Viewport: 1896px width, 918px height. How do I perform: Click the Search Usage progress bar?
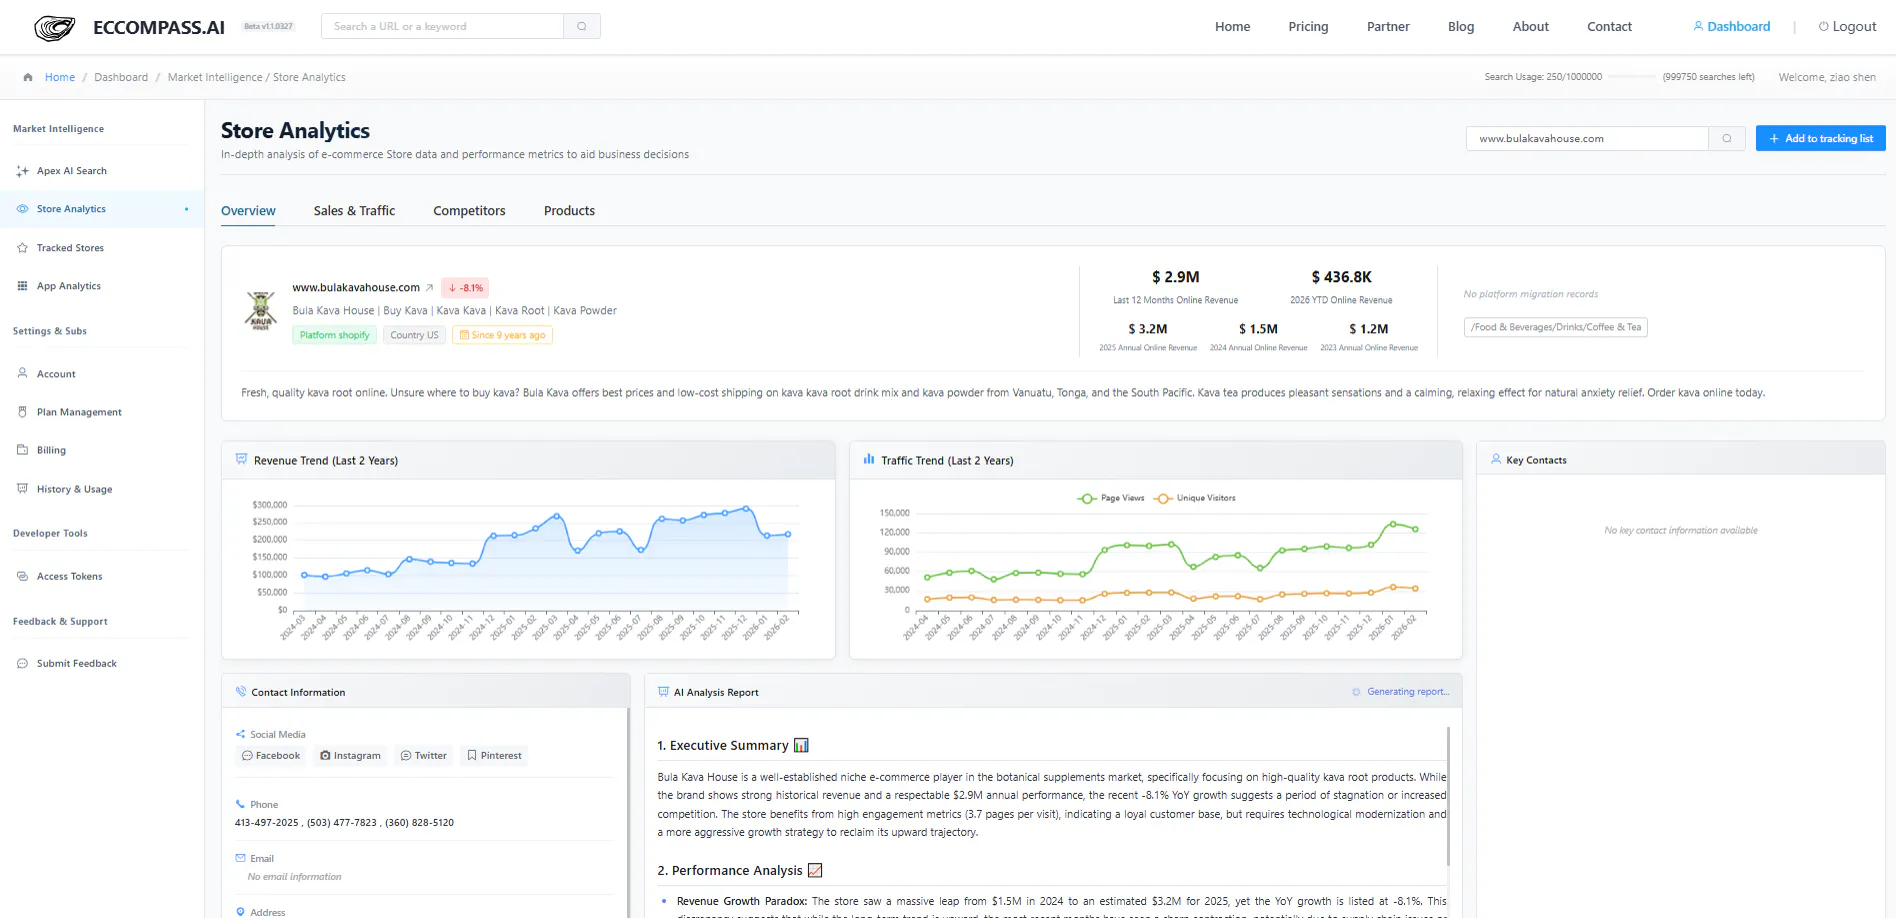tap(1632, 77)
